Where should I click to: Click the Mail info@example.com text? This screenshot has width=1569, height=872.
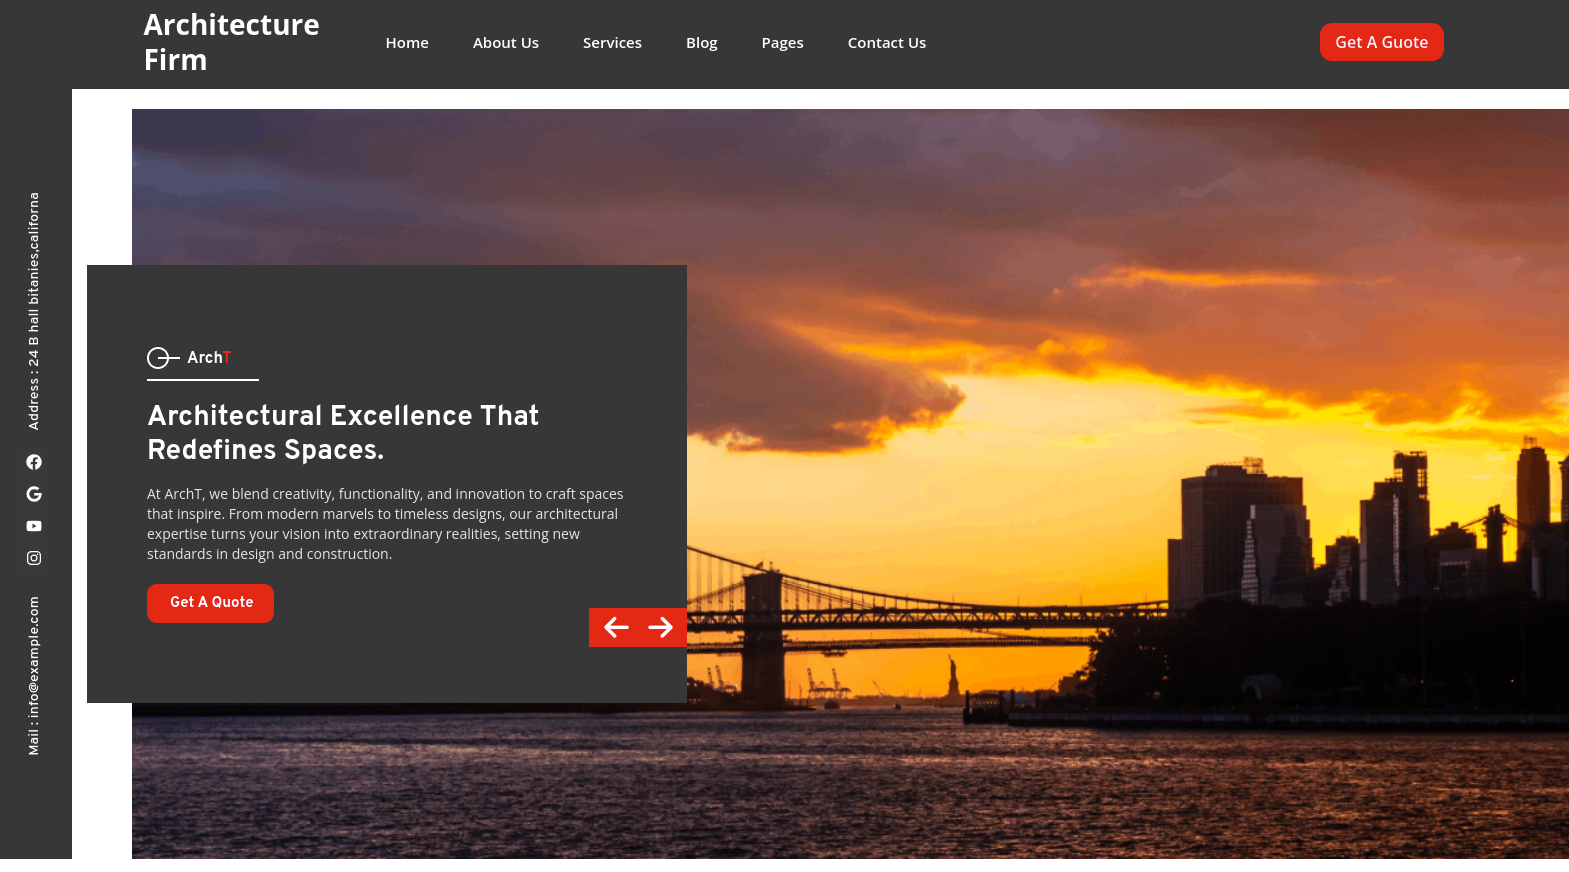coord(34,676)
